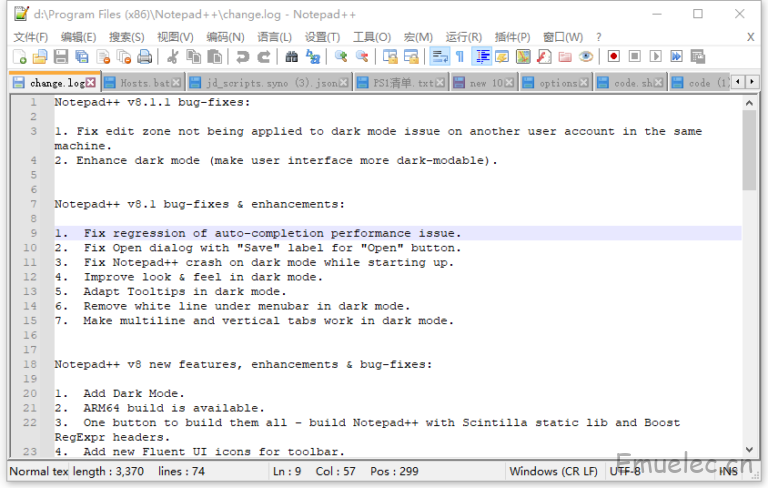
Task: Open the 文件(F) menu
Action: point(30,37)
